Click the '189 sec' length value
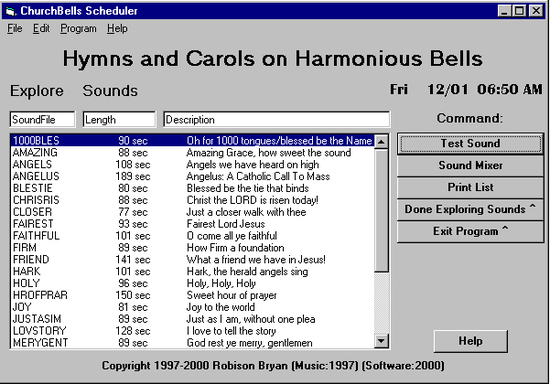550x384 pixels. tap(133, 176)
